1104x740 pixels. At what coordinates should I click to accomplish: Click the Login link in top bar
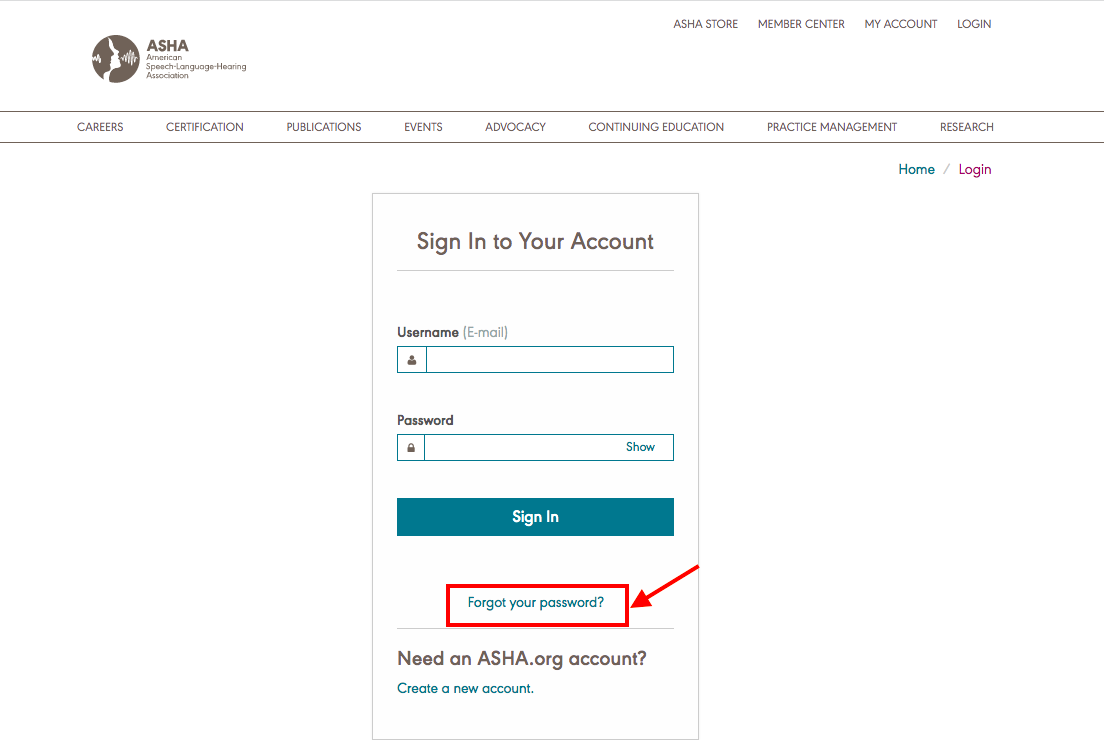pyautogui.click(x=974, y=24)
